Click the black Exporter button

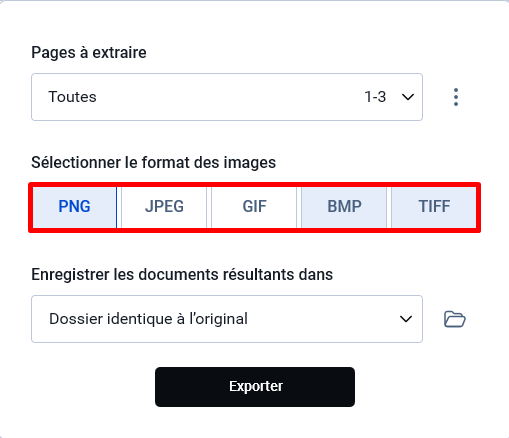pos(255,387)
